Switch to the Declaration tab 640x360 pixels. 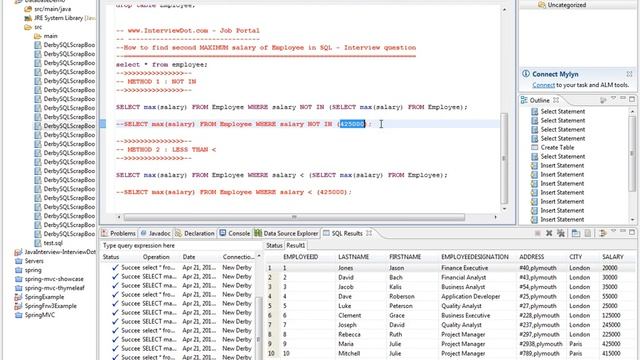pyautogui.click(x=195, y=233)
